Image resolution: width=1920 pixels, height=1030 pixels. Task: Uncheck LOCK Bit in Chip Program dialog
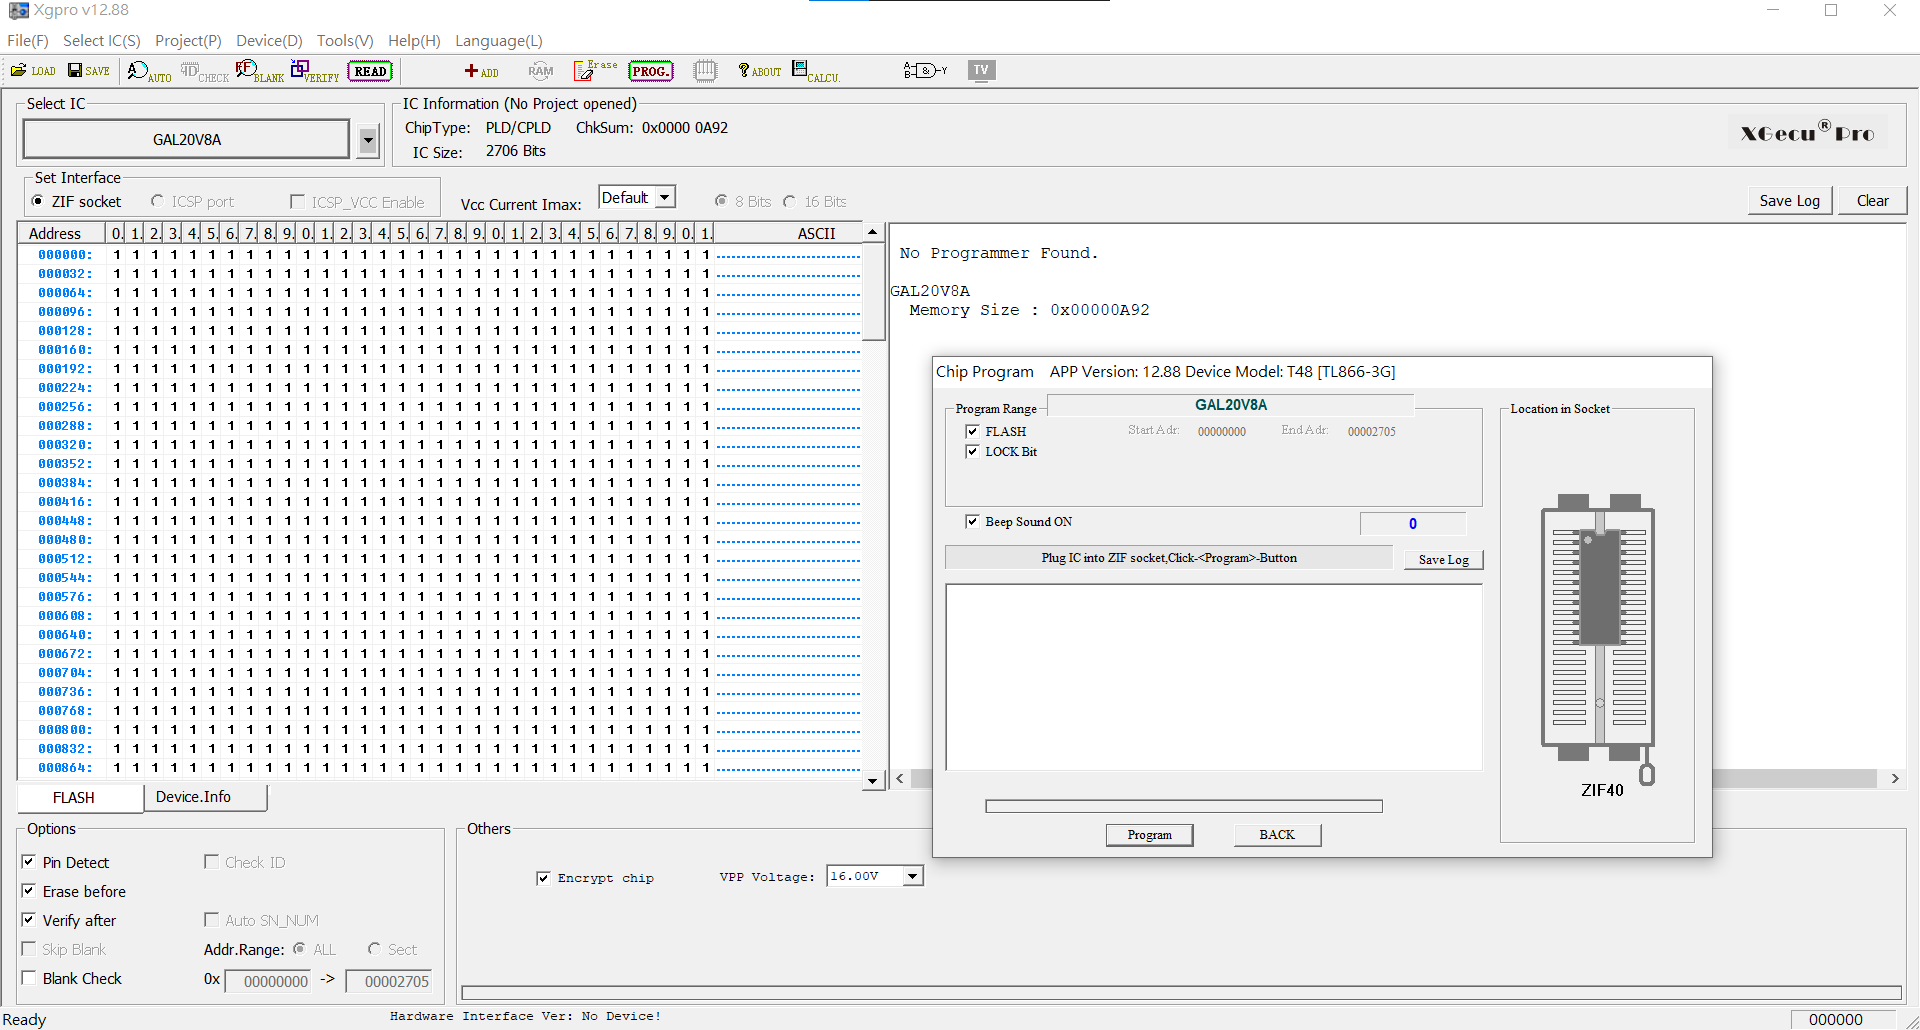[972, 452]
